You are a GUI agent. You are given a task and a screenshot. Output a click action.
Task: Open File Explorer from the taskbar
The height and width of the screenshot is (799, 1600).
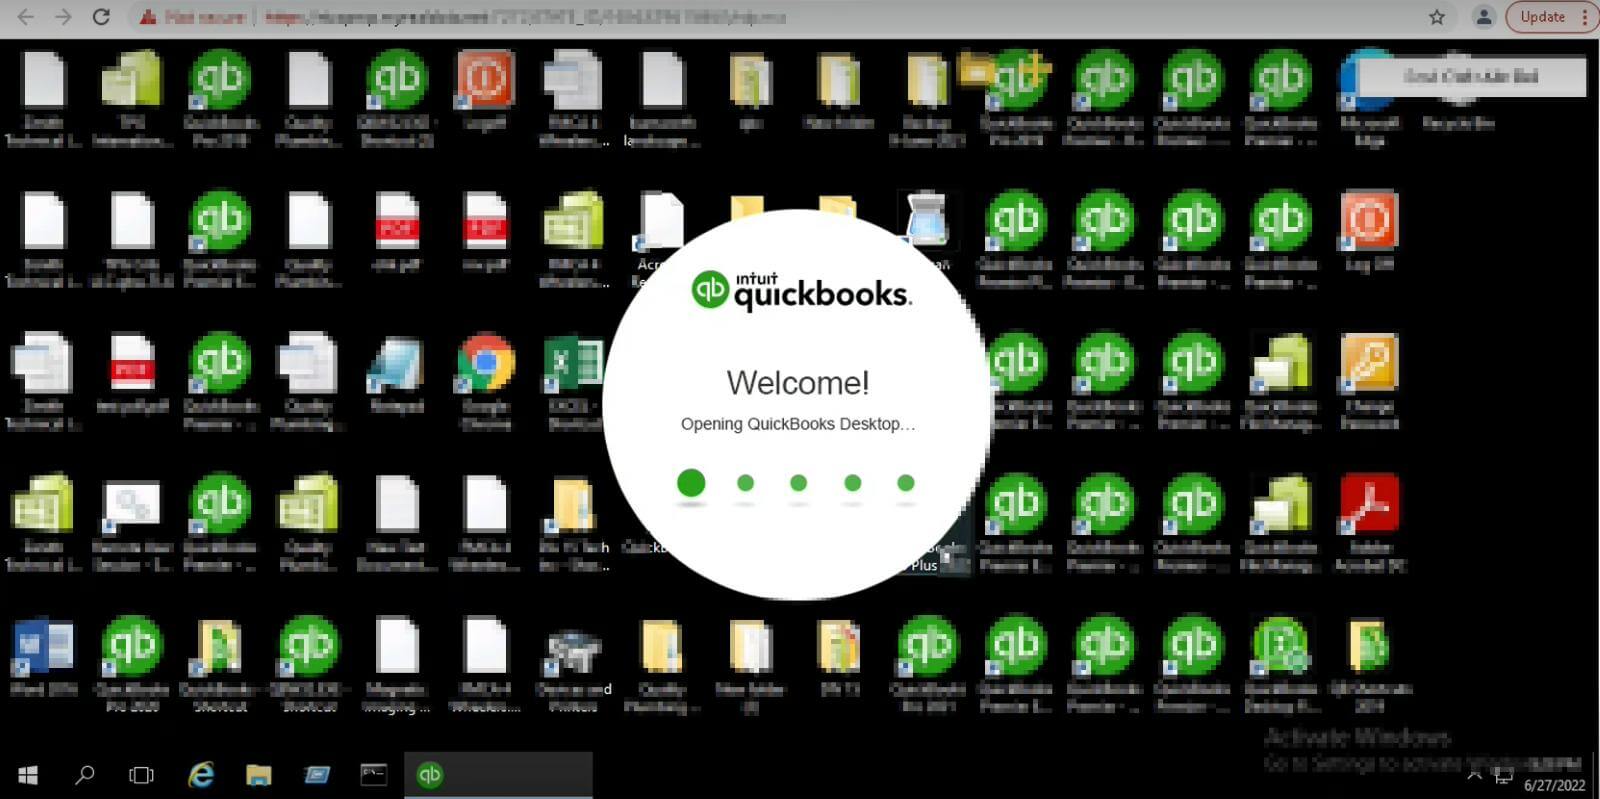tap(259, 775)
